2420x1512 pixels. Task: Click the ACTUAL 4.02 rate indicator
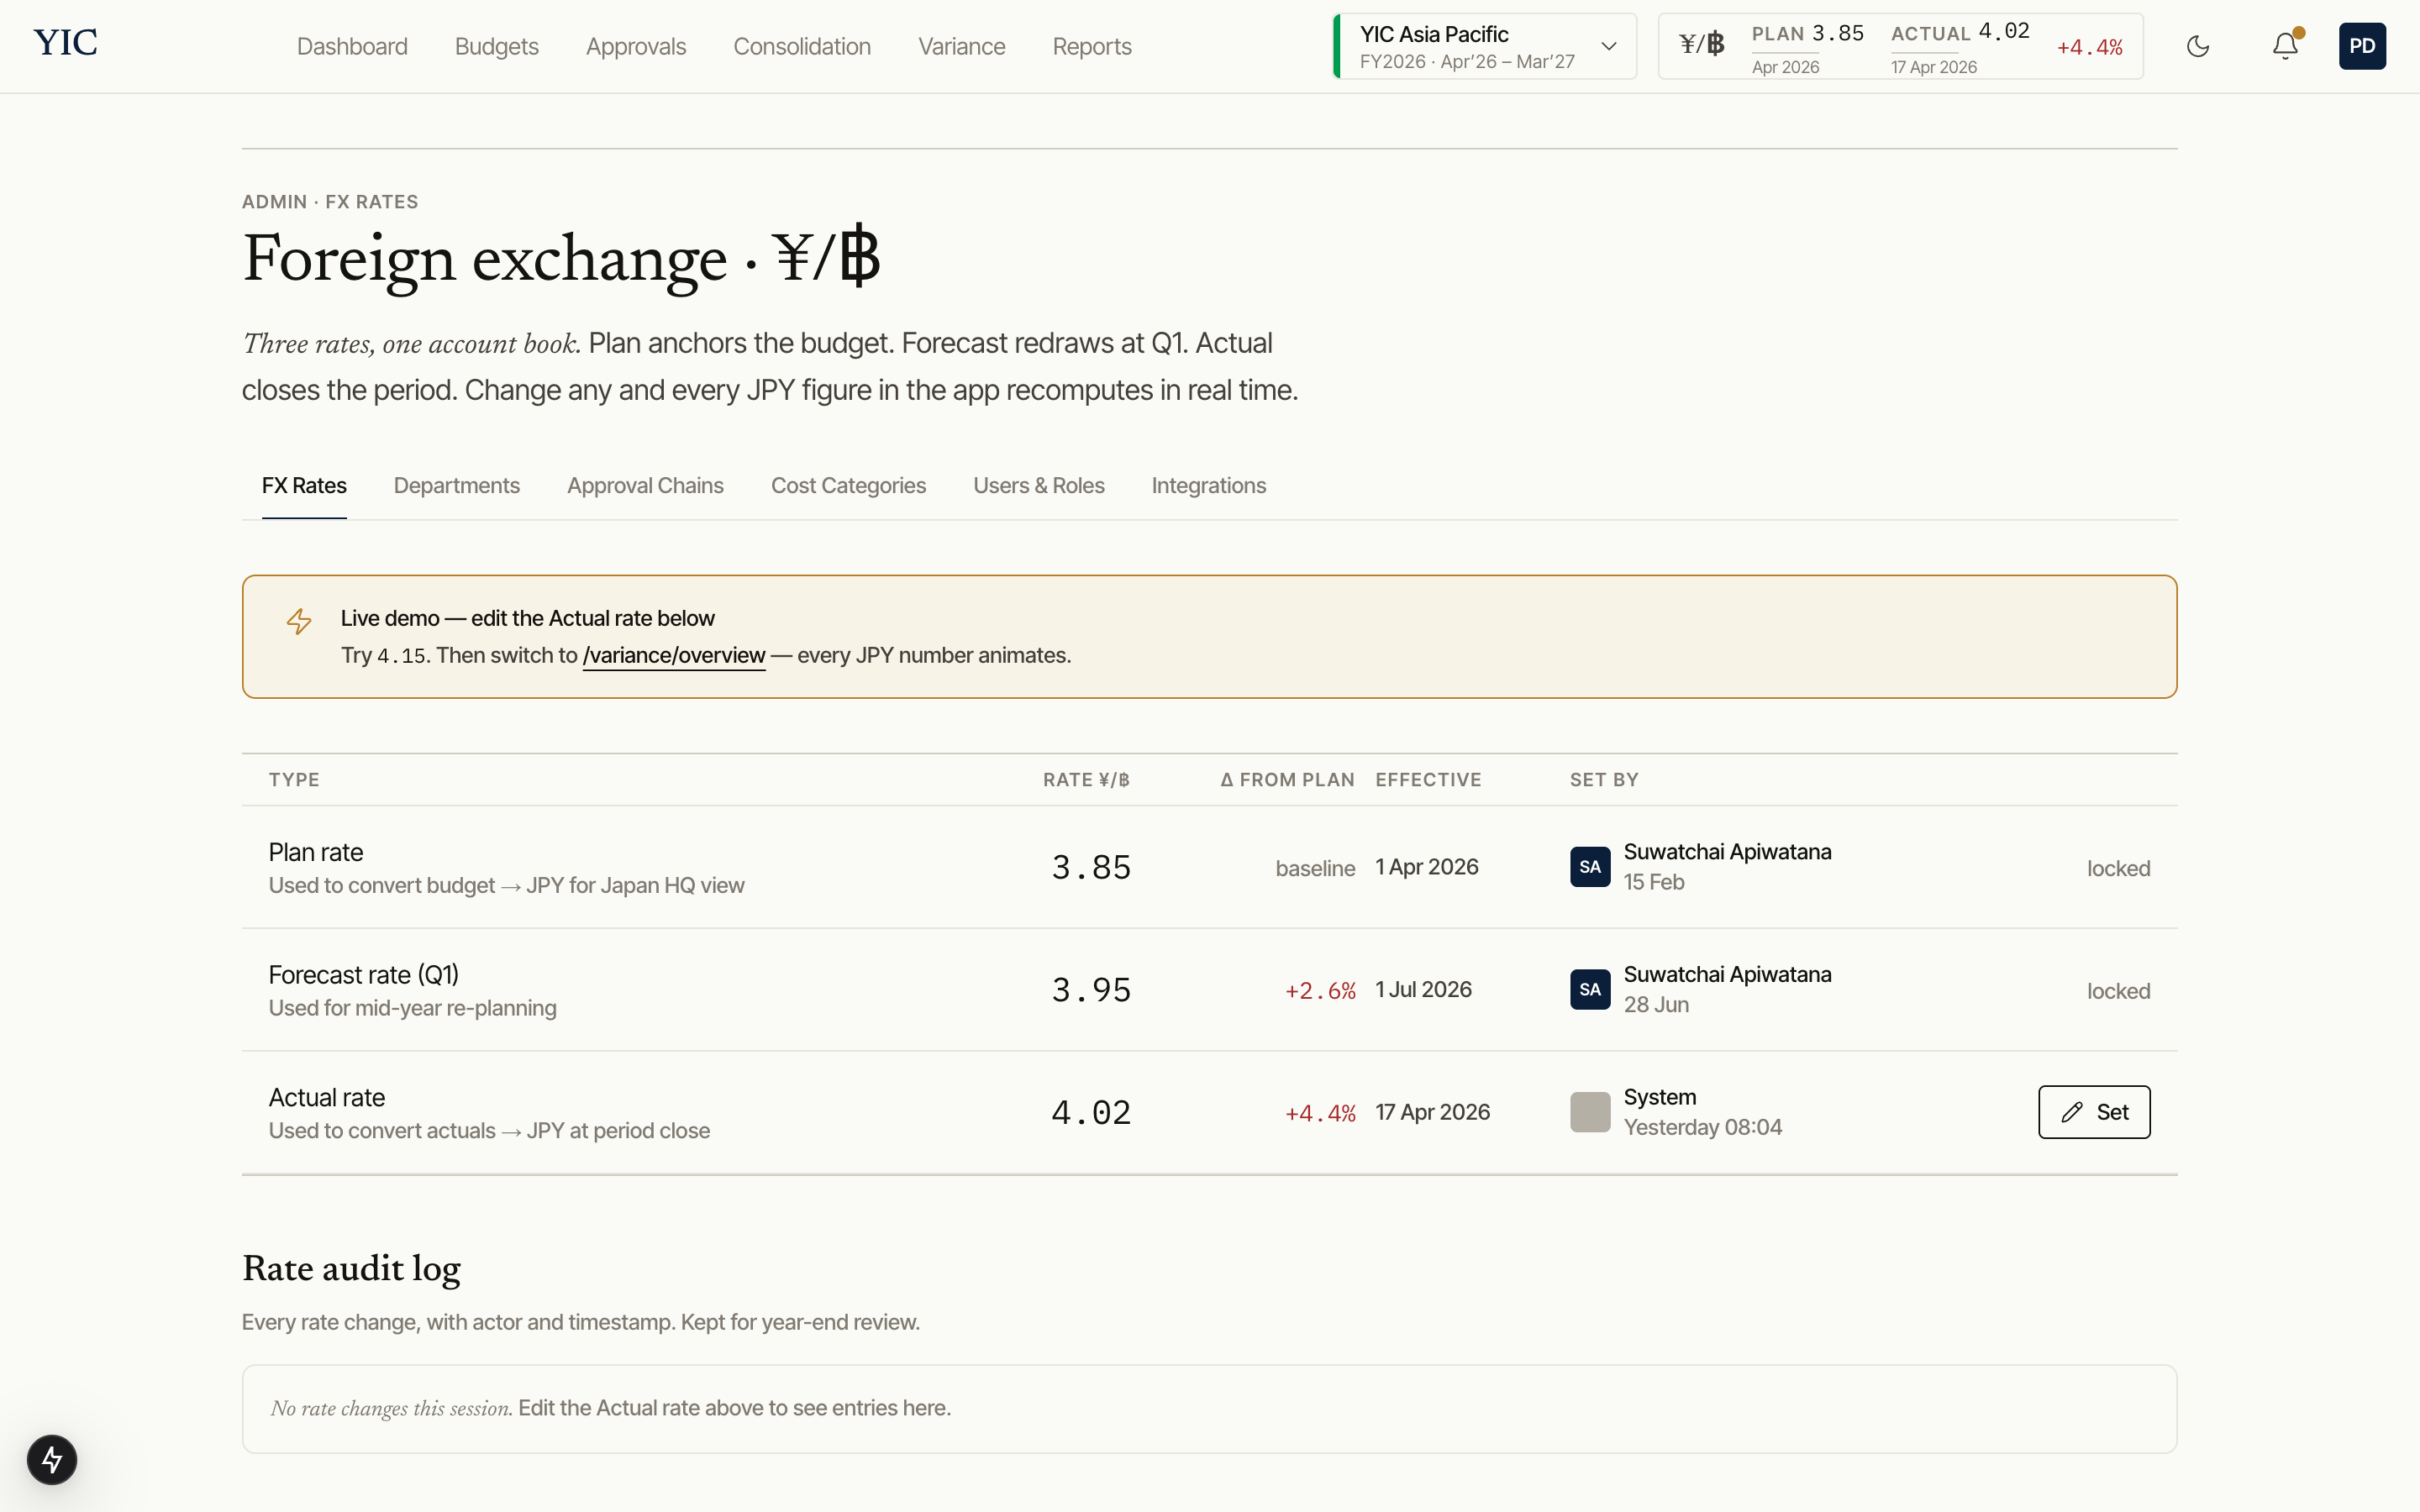(x=1959, y=34)
